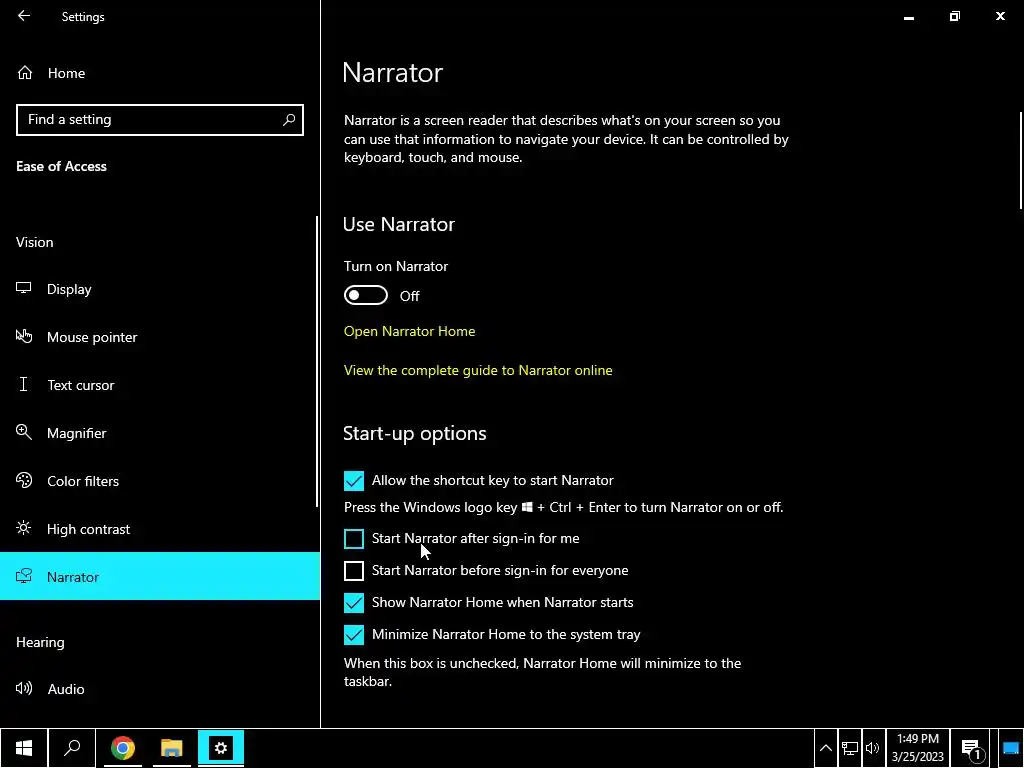This screenshot has height=768, width=1024.
Task: Open Narrator Home link
Action: pyautogui.click(x=409, y=331)
